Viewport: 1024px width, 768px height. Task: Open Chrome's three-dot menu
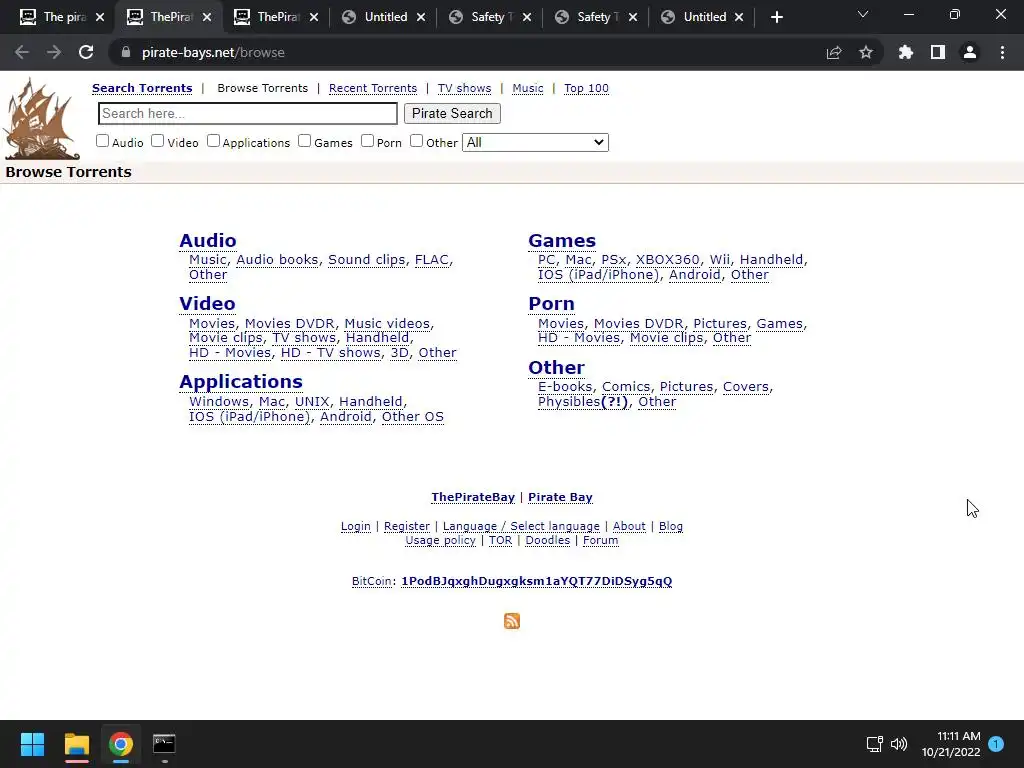(1002, 52)
